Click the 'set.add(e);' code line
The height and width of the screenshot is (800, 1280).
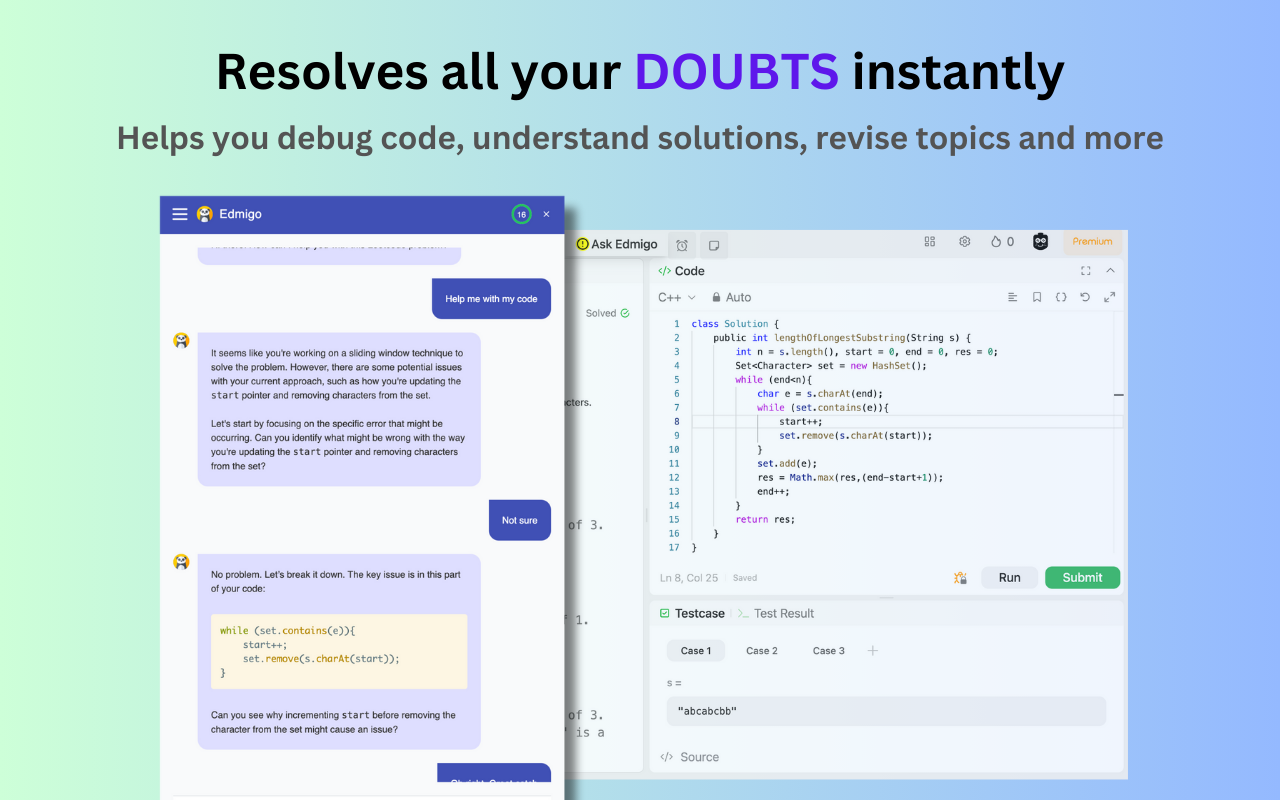pos(787,463)
